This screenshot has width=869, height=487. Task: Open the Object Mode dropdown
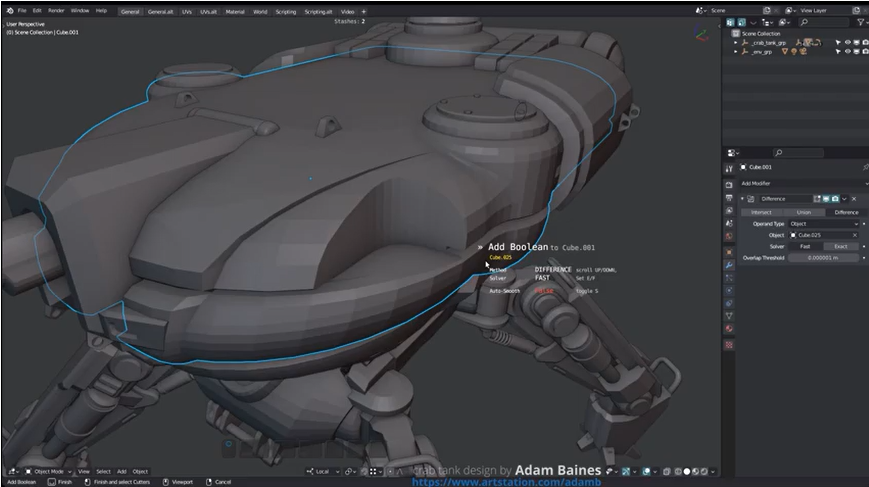[x=48, y=471]
